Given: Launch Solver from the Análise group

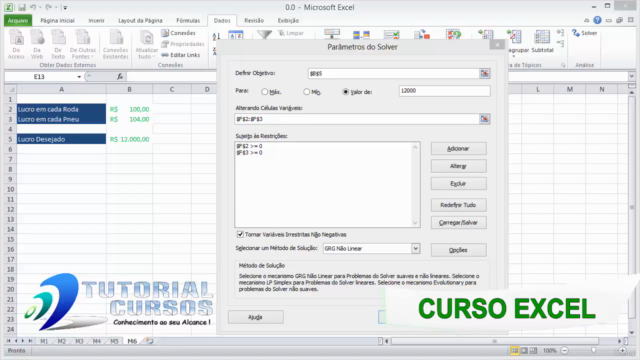Looking at the screenshot, I should point(584,33).
